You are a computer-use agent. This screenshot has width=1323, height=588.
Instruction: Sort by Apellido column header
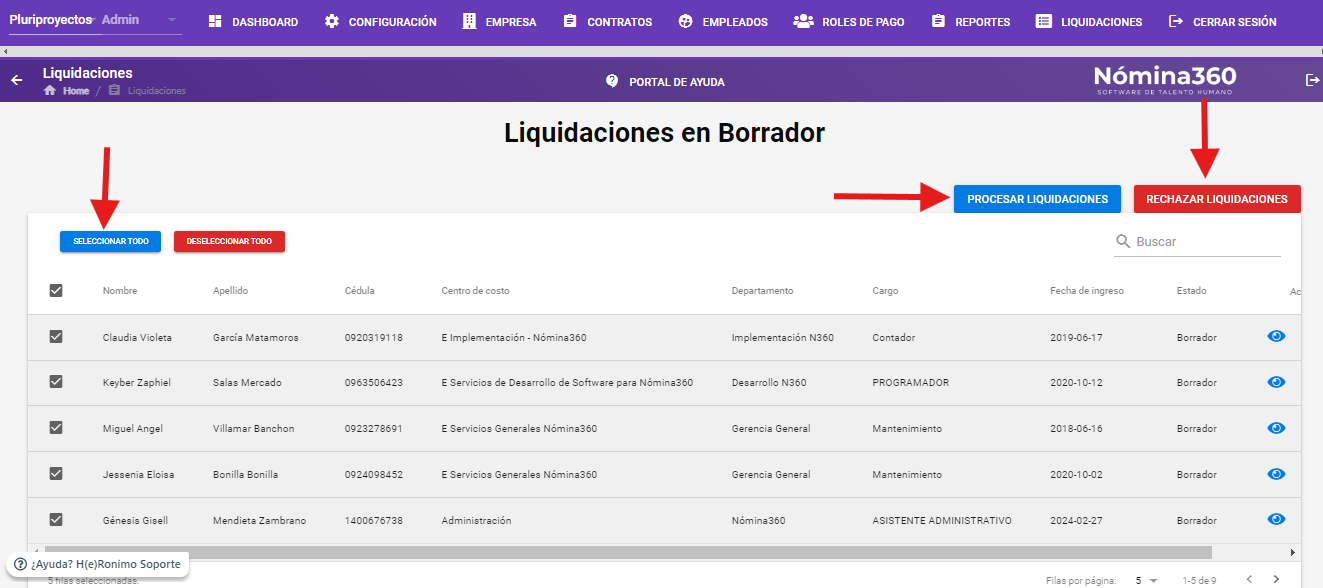click(x=230, y=291)
